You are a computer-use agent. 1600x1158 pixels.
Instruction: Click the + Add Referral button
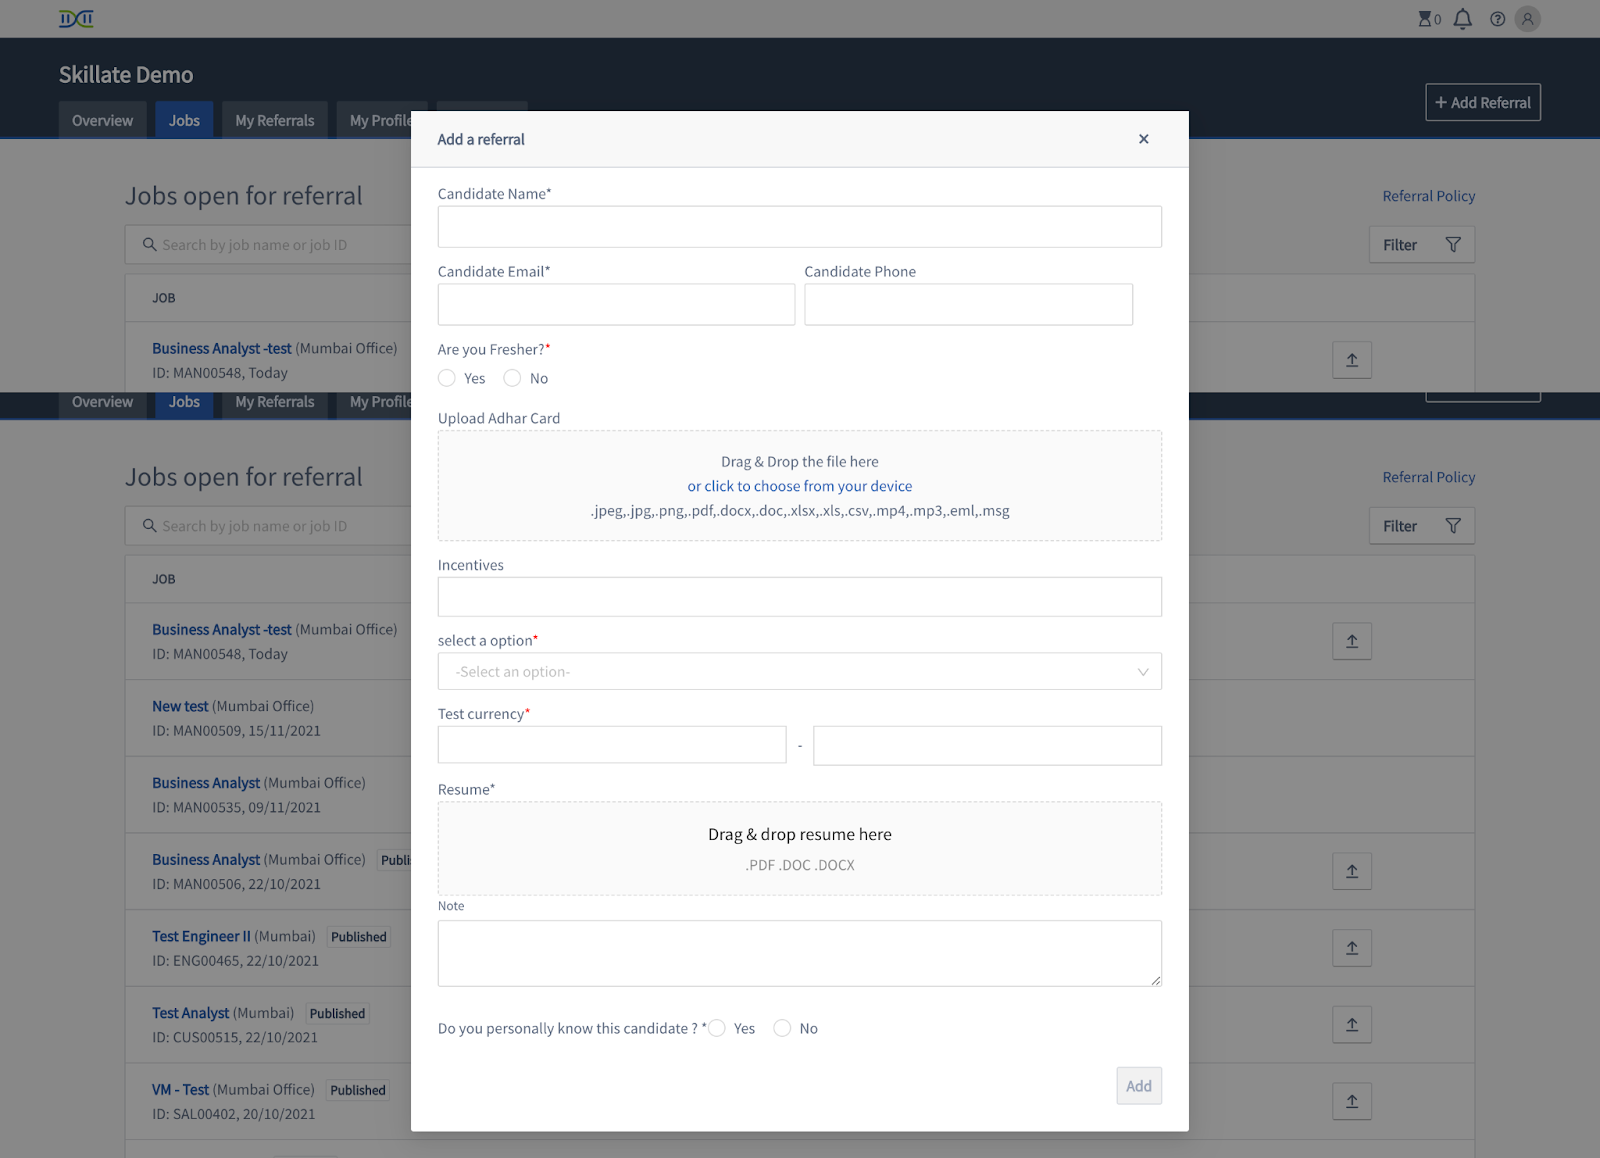coord(1483,102)
